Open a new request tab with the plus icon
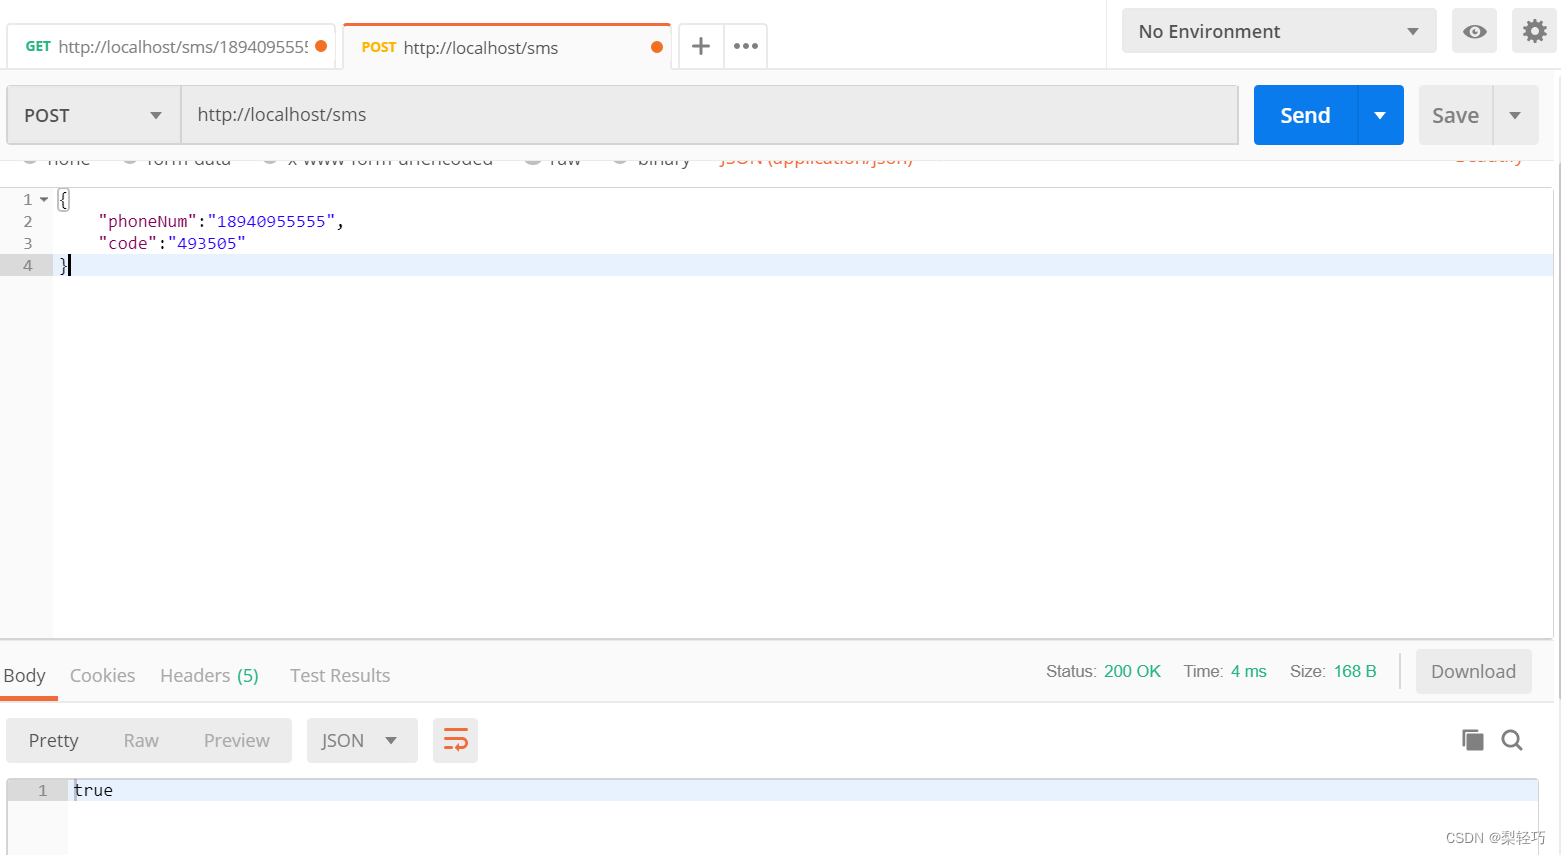The image size is (1561, 855). point(700,46)
